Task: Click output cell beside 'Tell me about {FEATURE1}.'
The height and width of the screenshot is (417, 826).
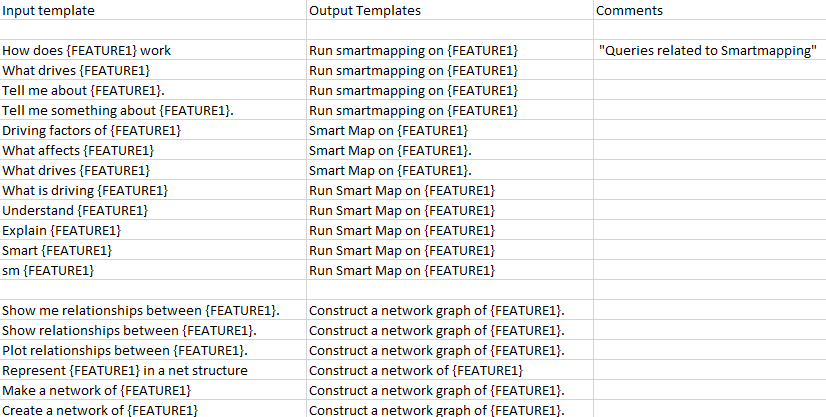Action: pos(450,90)
